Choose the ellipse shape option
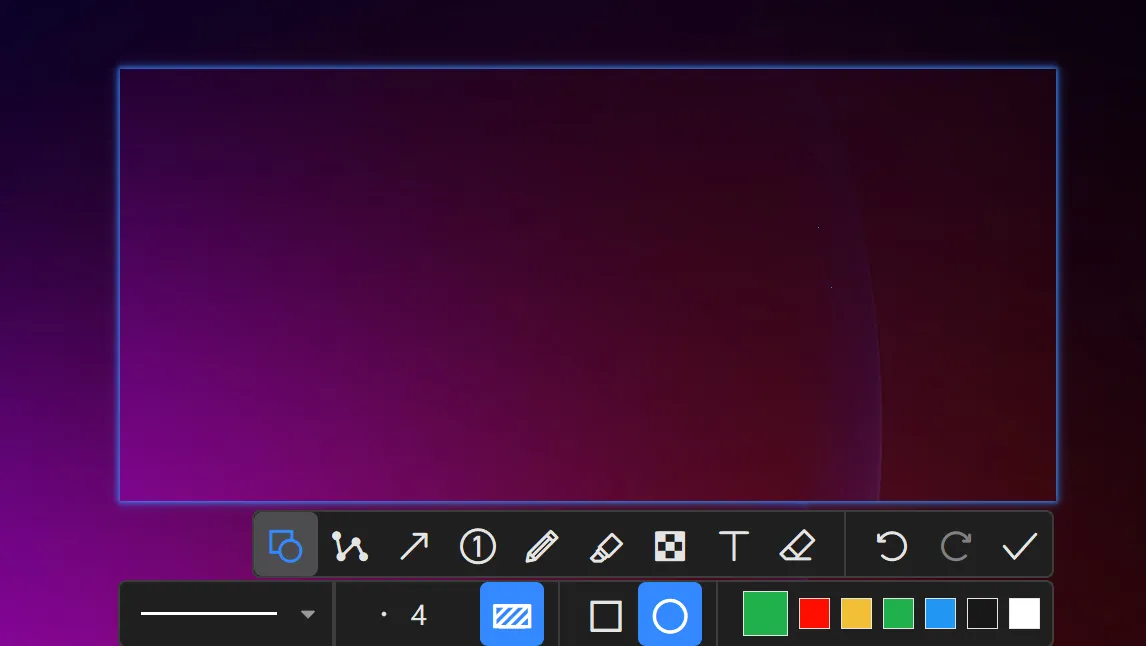 coord(670,615)
